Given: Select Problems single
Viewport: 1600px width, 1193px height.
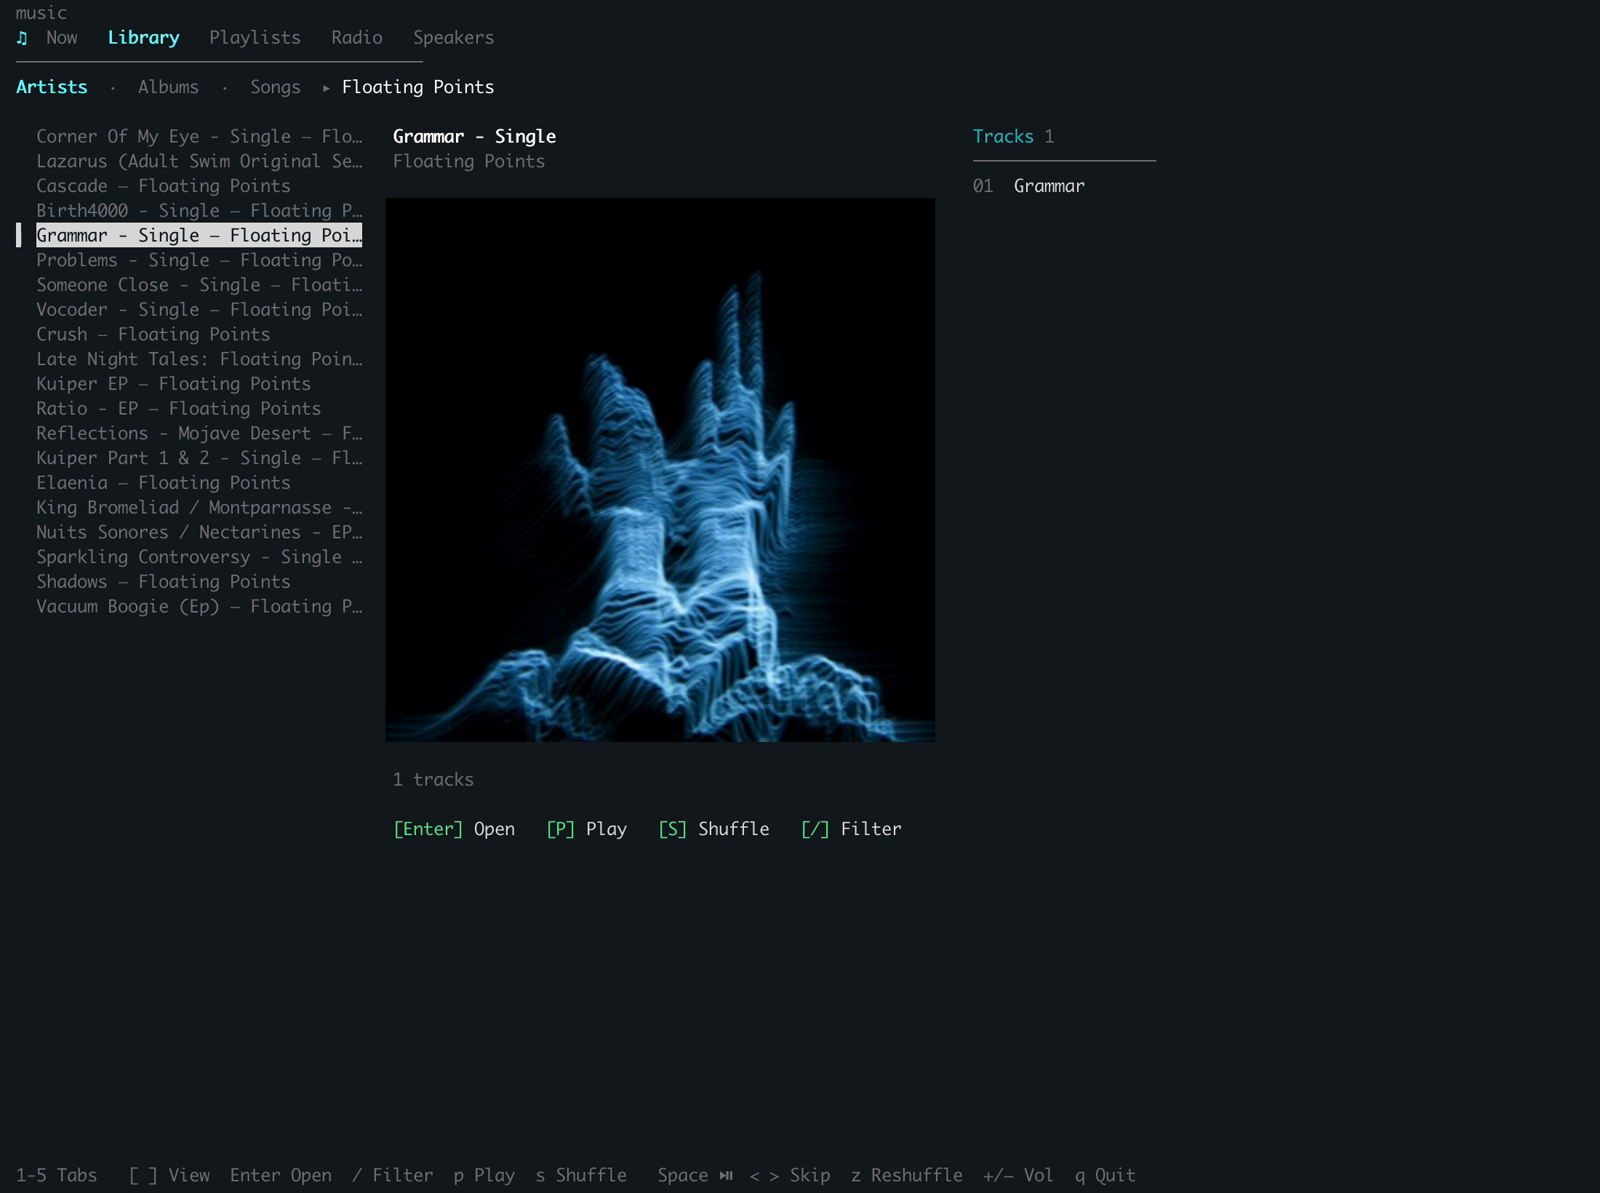Looking at the screenshot, I should (199, 260).
